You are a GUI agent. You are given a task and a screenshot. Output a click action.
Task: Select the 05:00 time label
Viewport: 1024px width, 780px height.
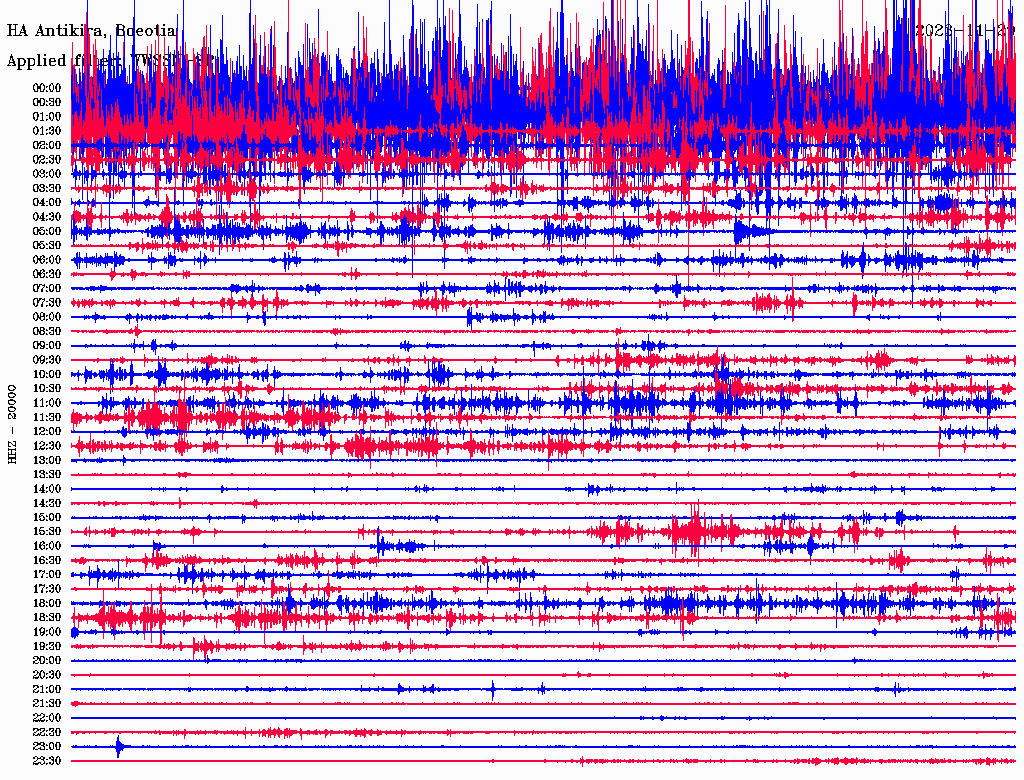(47, 231)
